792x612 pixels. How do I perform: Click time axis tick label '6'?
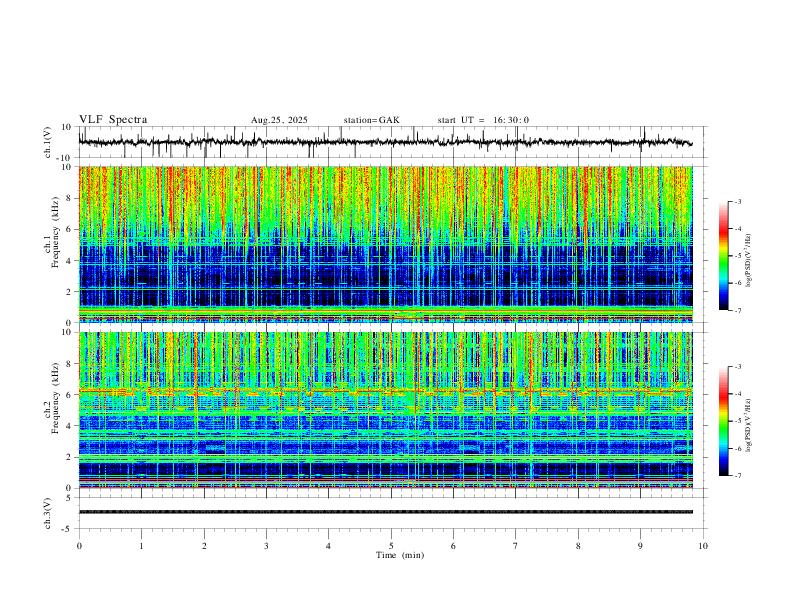point(453,546)
